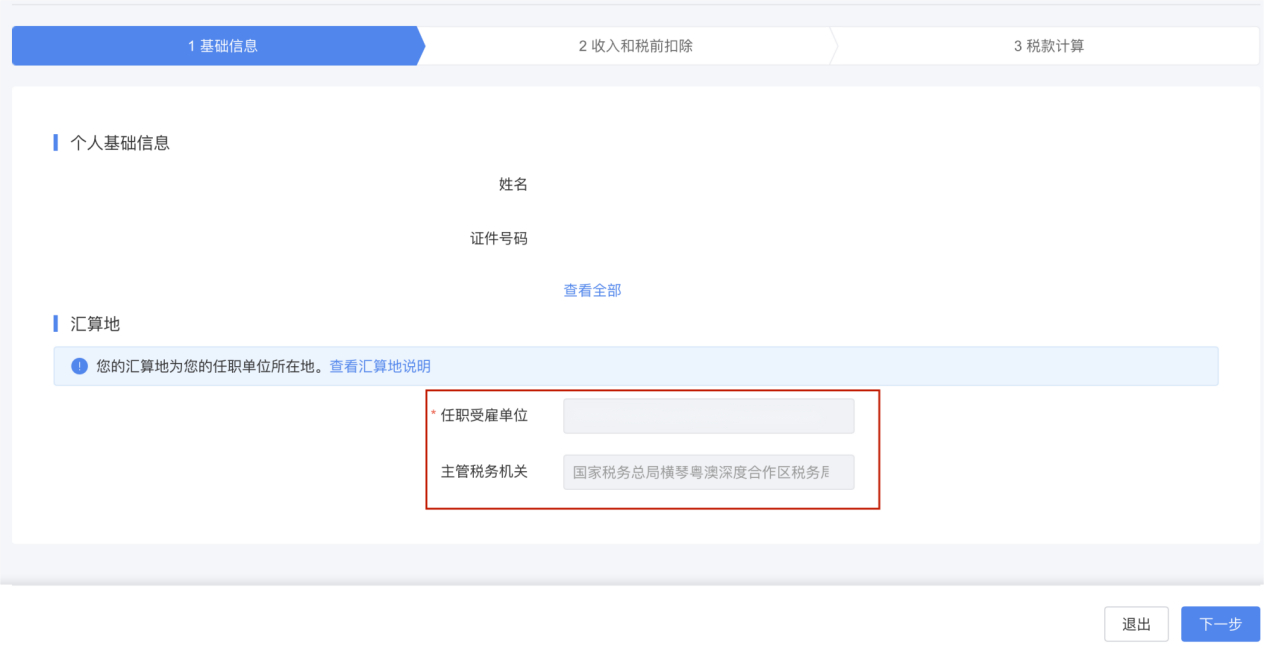Open the 查看汇算地说明 link
Screen dimensions: 1264x648
tap(380, 367)
